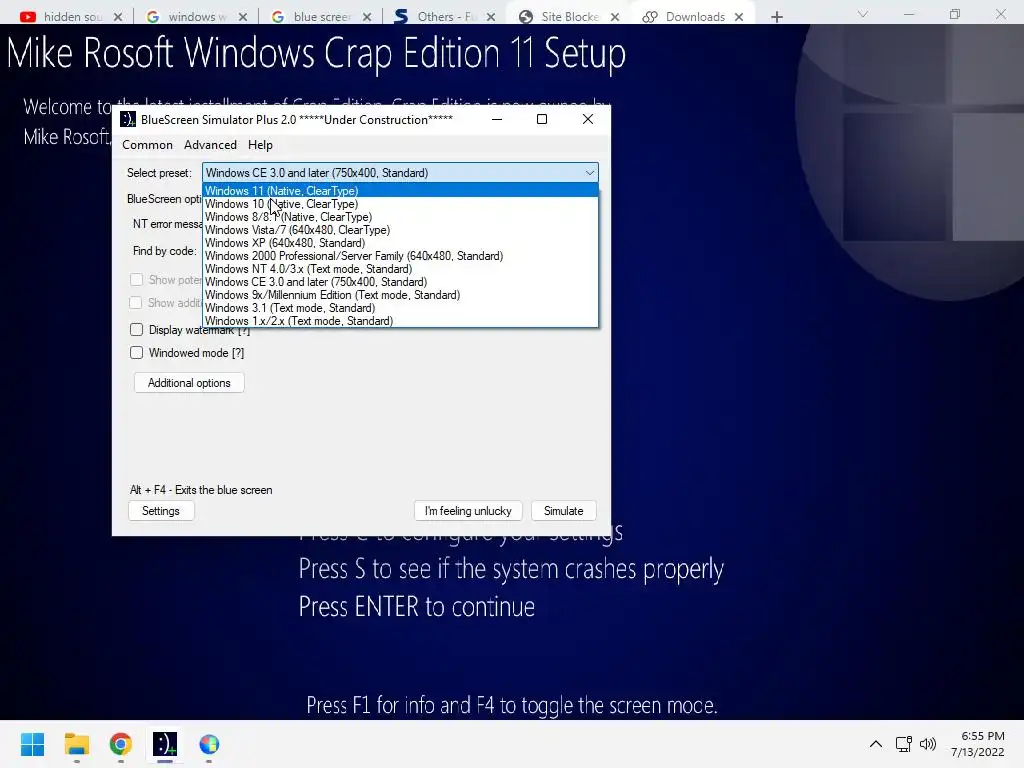The width and height of the screenshot is (1024, 768).
Task: Click the Simulate button
Action: [x=564, y=511]
